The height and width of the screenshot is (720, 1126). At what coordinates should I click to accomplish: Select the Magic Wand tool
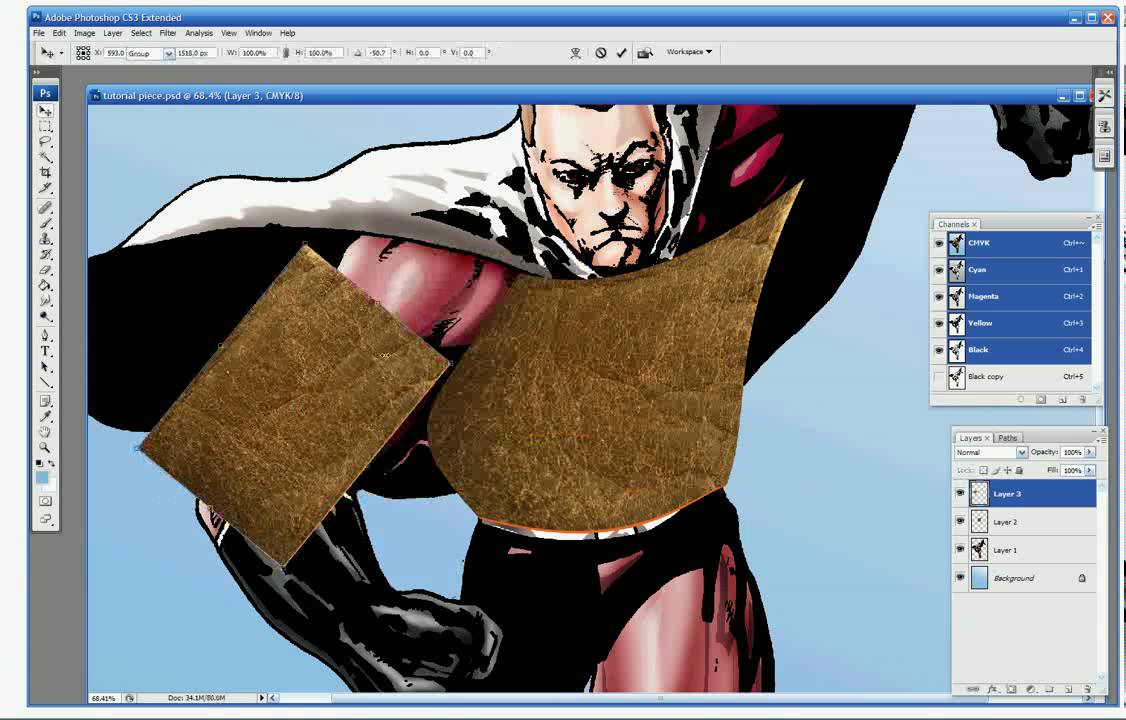[45, 156]
